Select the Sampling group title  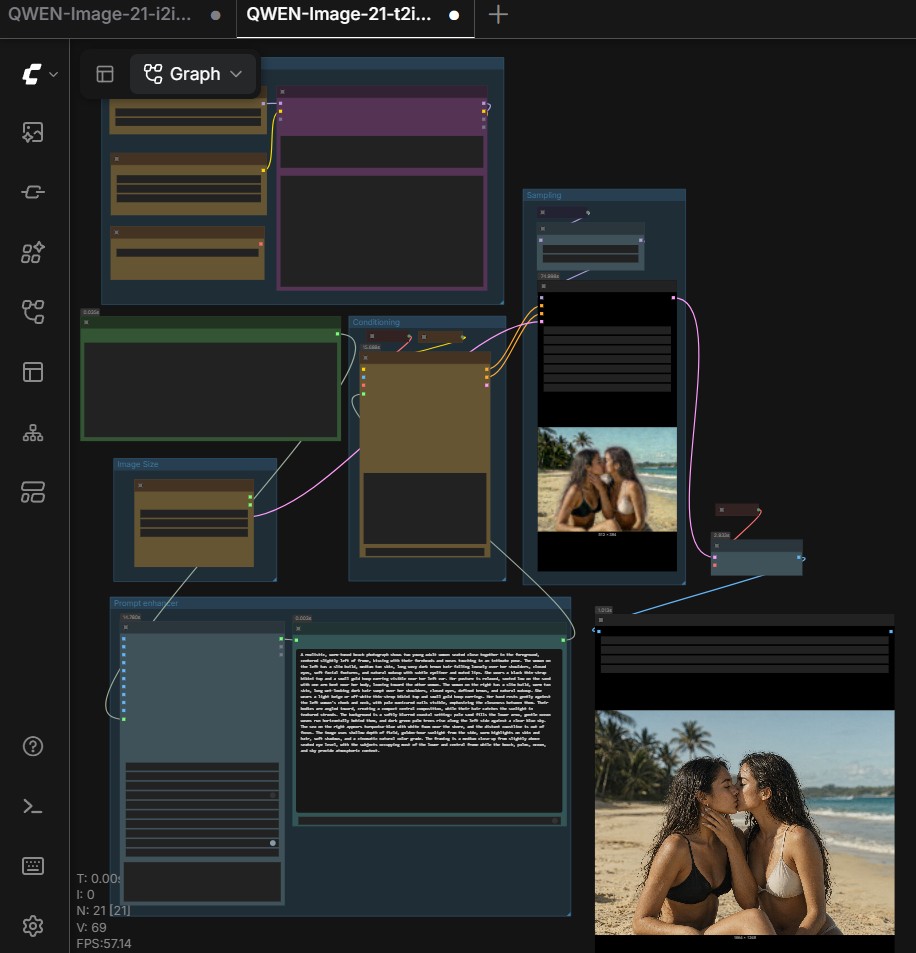pyautogui.click(x=544, y=195)
